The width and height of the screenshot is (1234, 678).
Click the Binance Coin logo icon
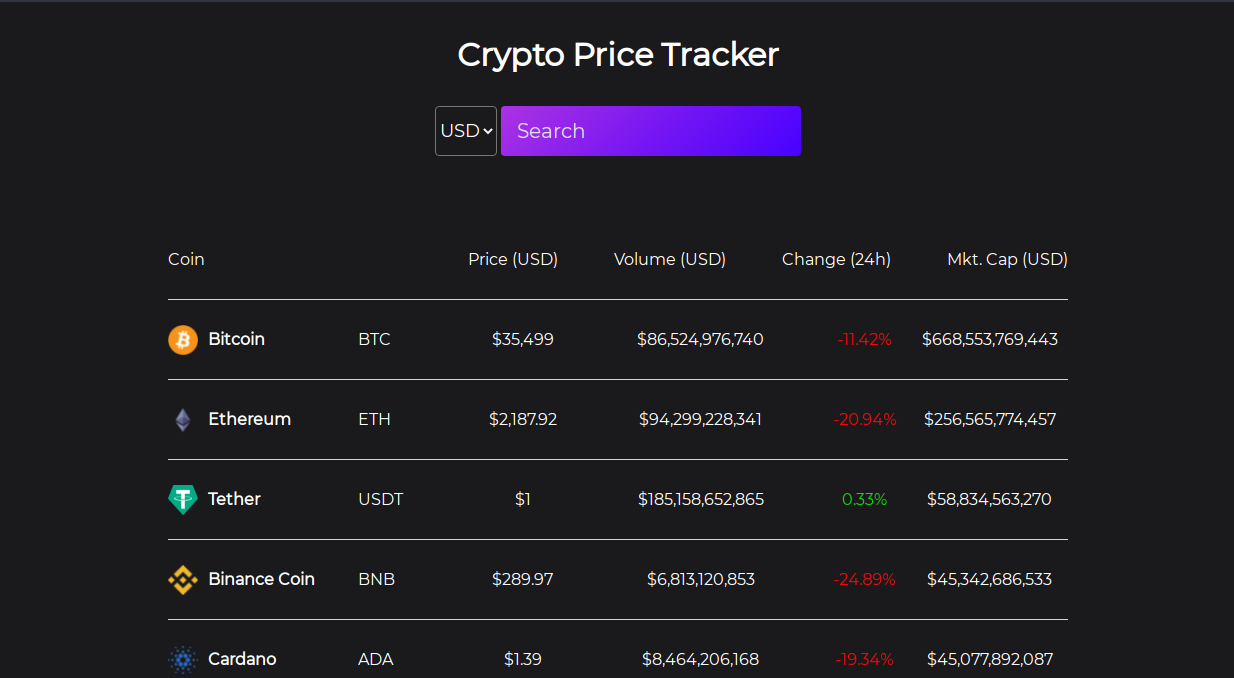point(182,579)
